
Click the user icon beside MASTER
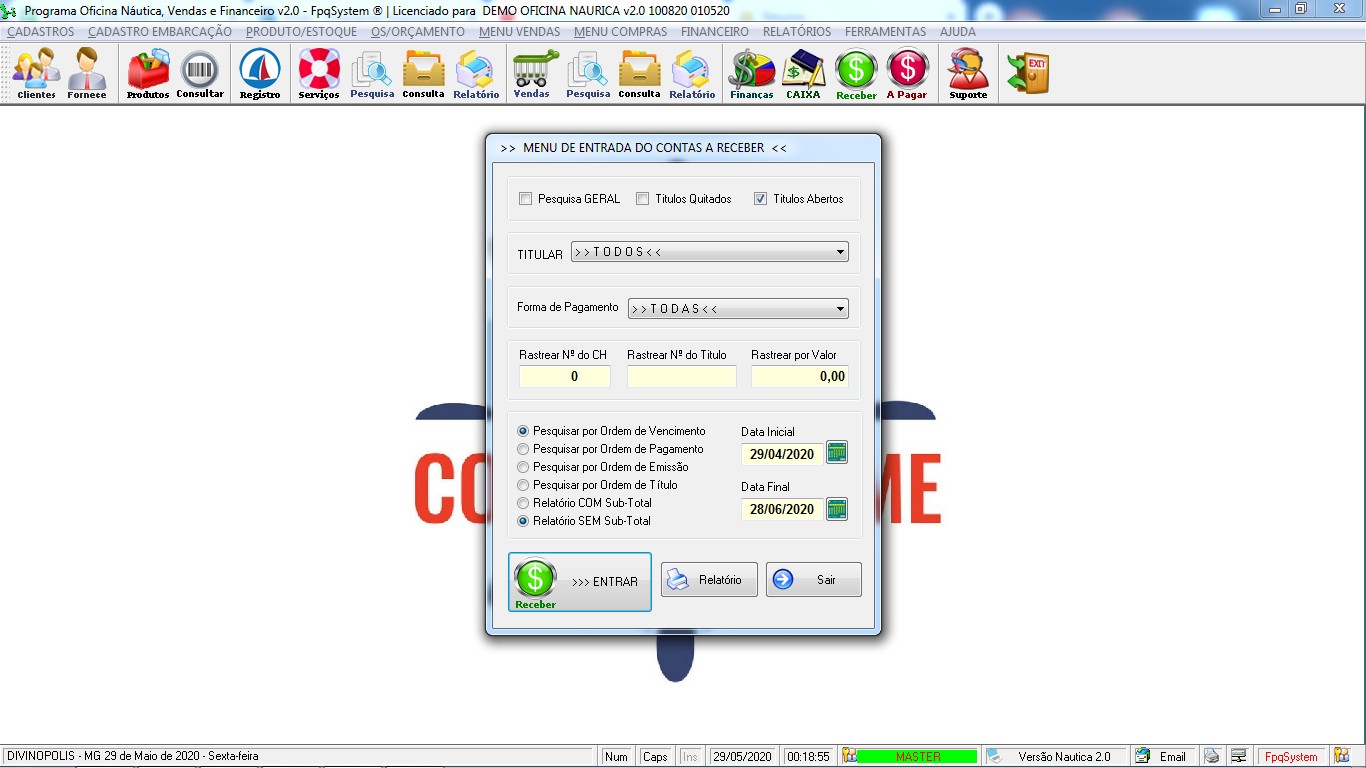coord(849,756)
